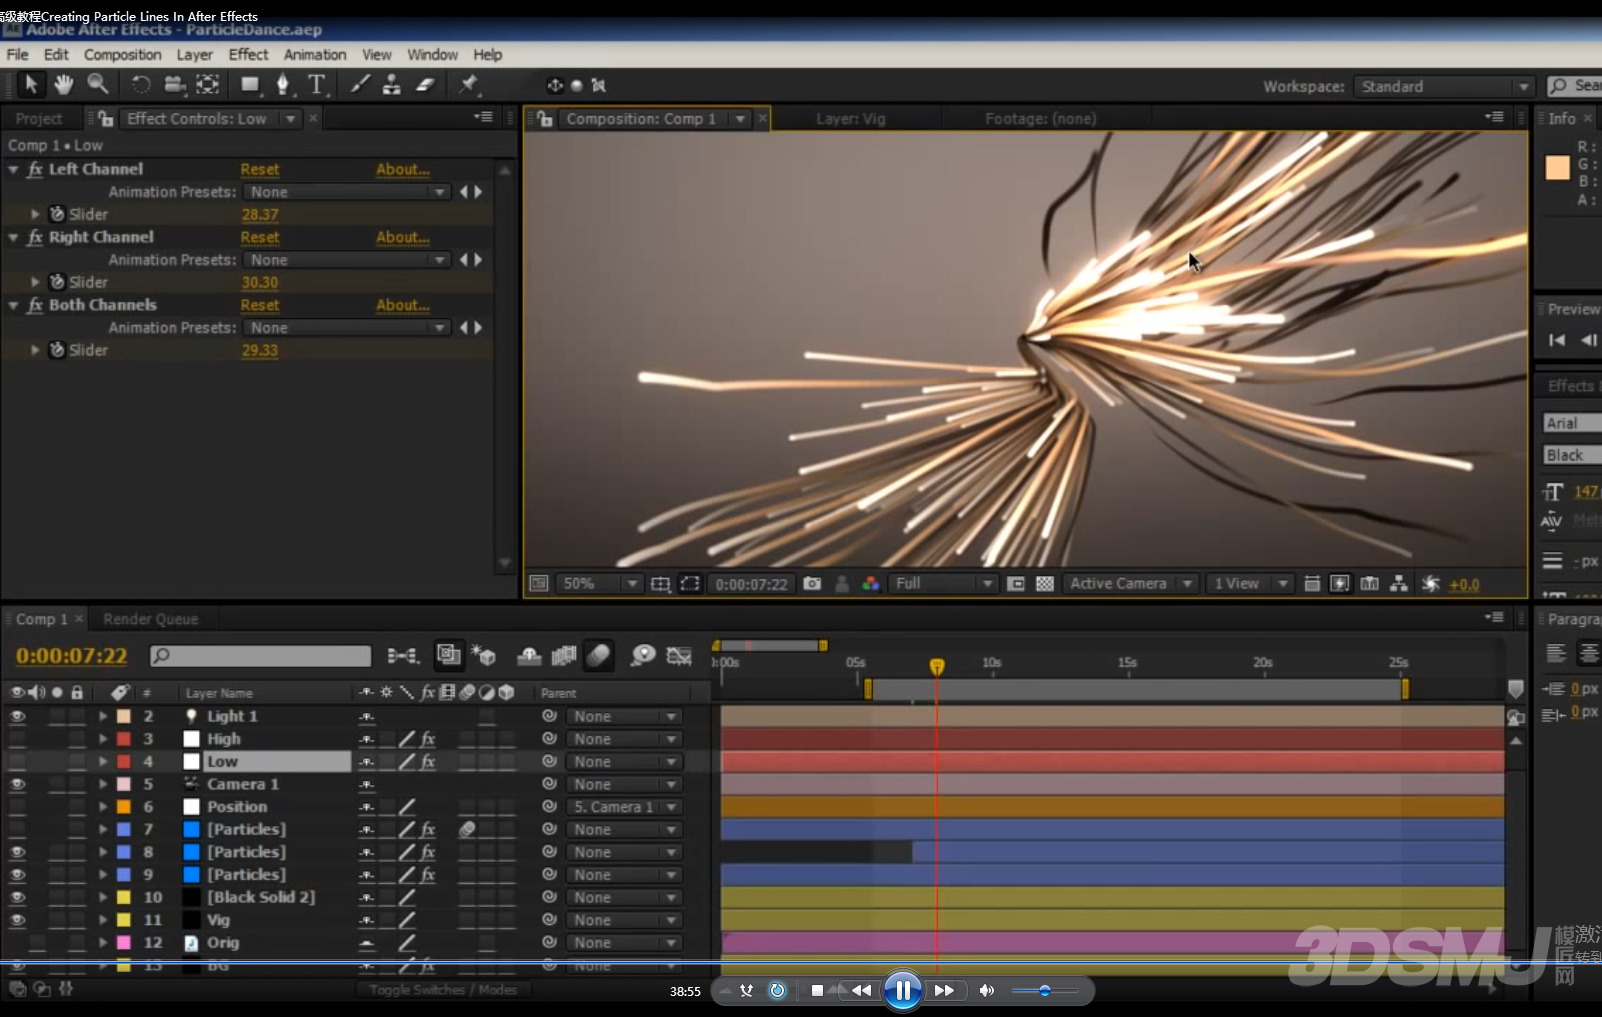Screen dimensions: 1602x1017
Task: Select the Pen tool
Action: tap(283, 85)
